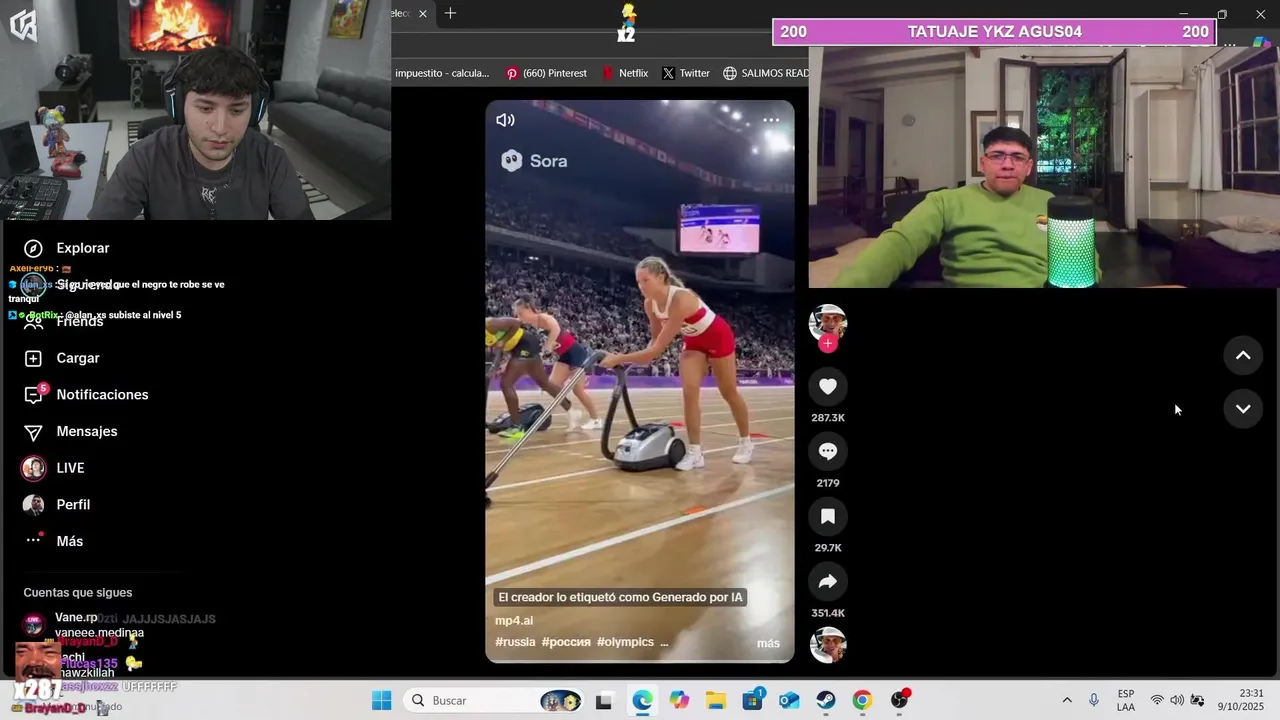Follow creator via red plus badge
Viewport: 1280px width, 720px height.
pos(828,343)
